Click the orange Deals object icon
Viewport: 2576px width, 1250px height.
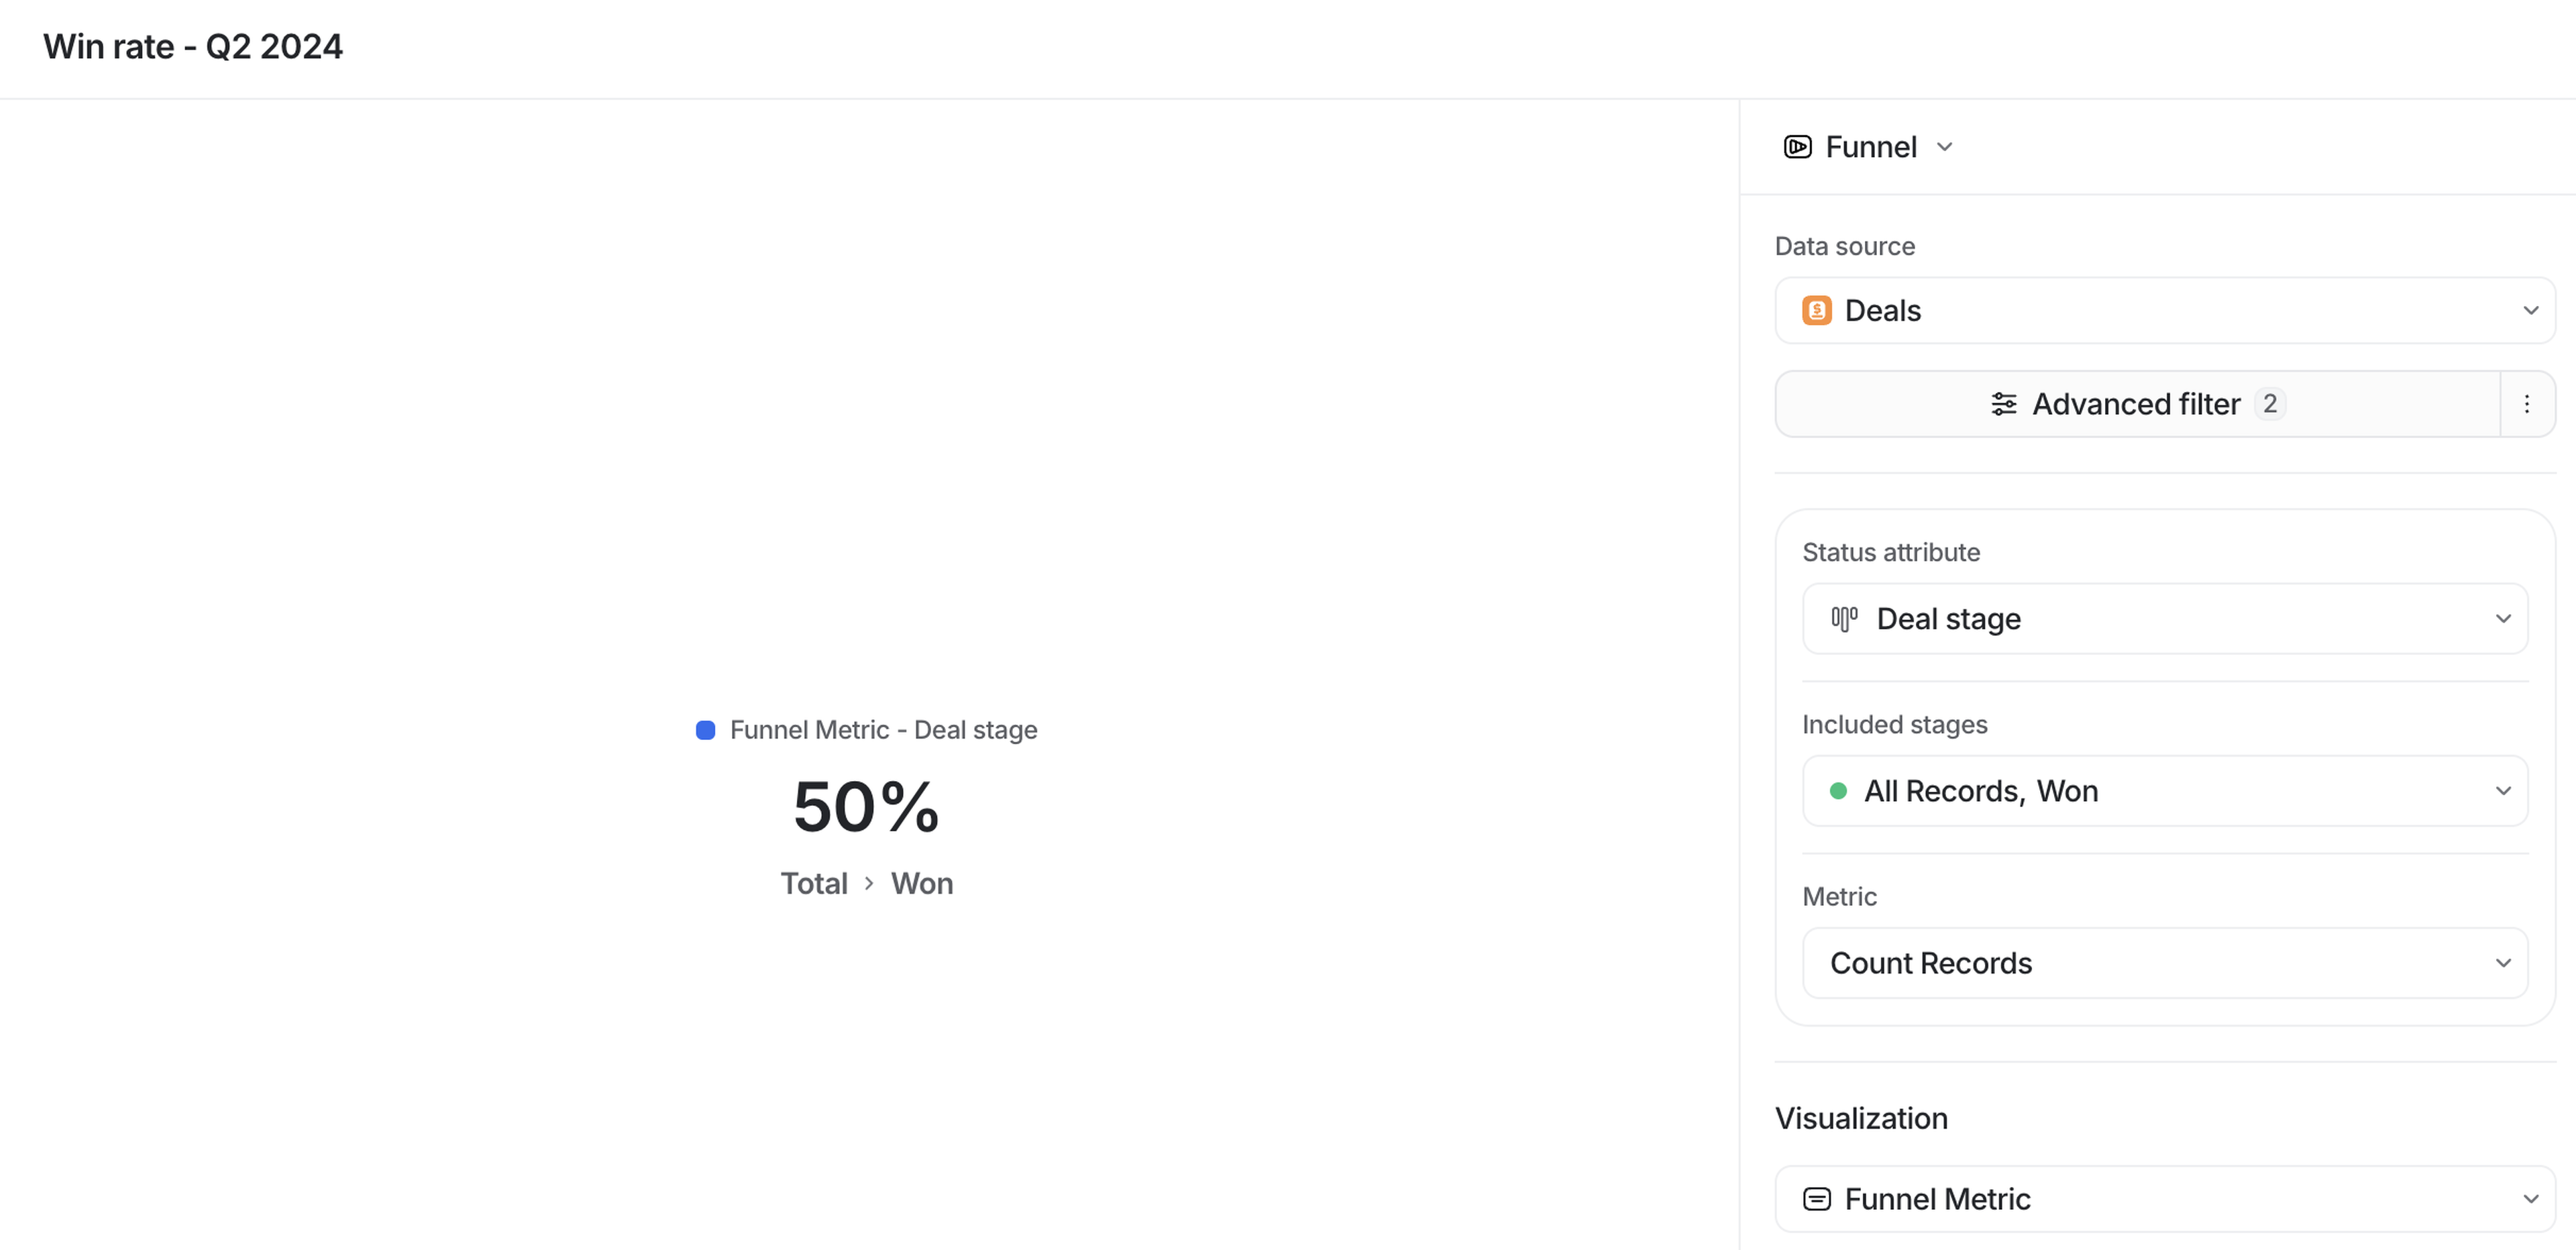(x=1816, y=311)
